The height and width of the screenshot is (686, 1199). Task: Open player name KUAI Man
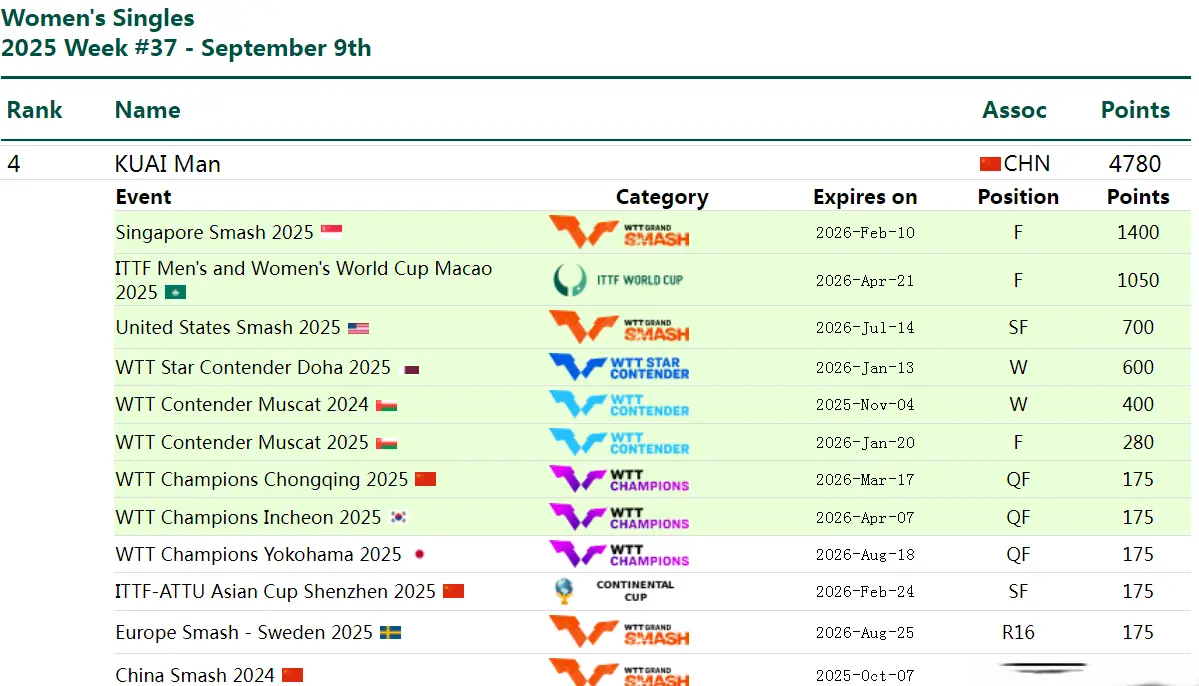click(168, 164)
